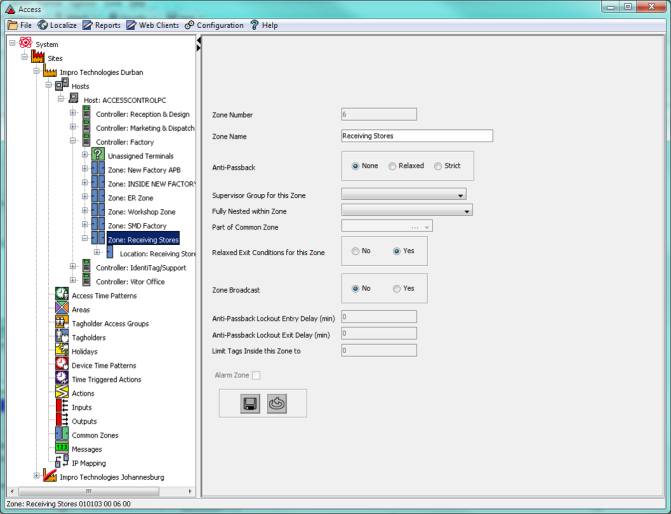Viewport: 671px width, 514px height.
Task: Set Zone Broadcast to No
Action: [x=355, y=289]
